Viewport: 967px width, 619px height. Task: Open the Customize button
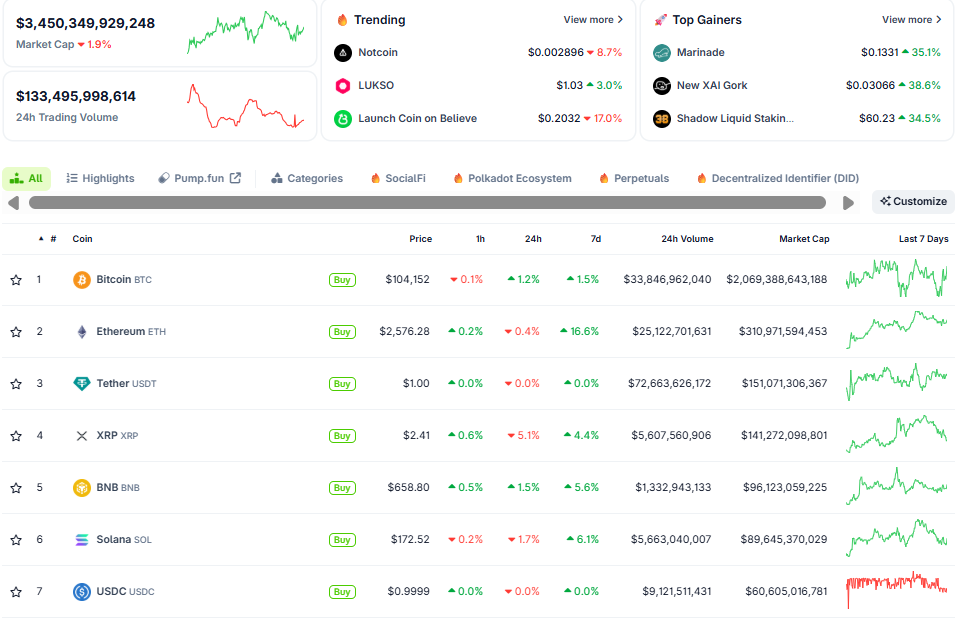[913, 202]
